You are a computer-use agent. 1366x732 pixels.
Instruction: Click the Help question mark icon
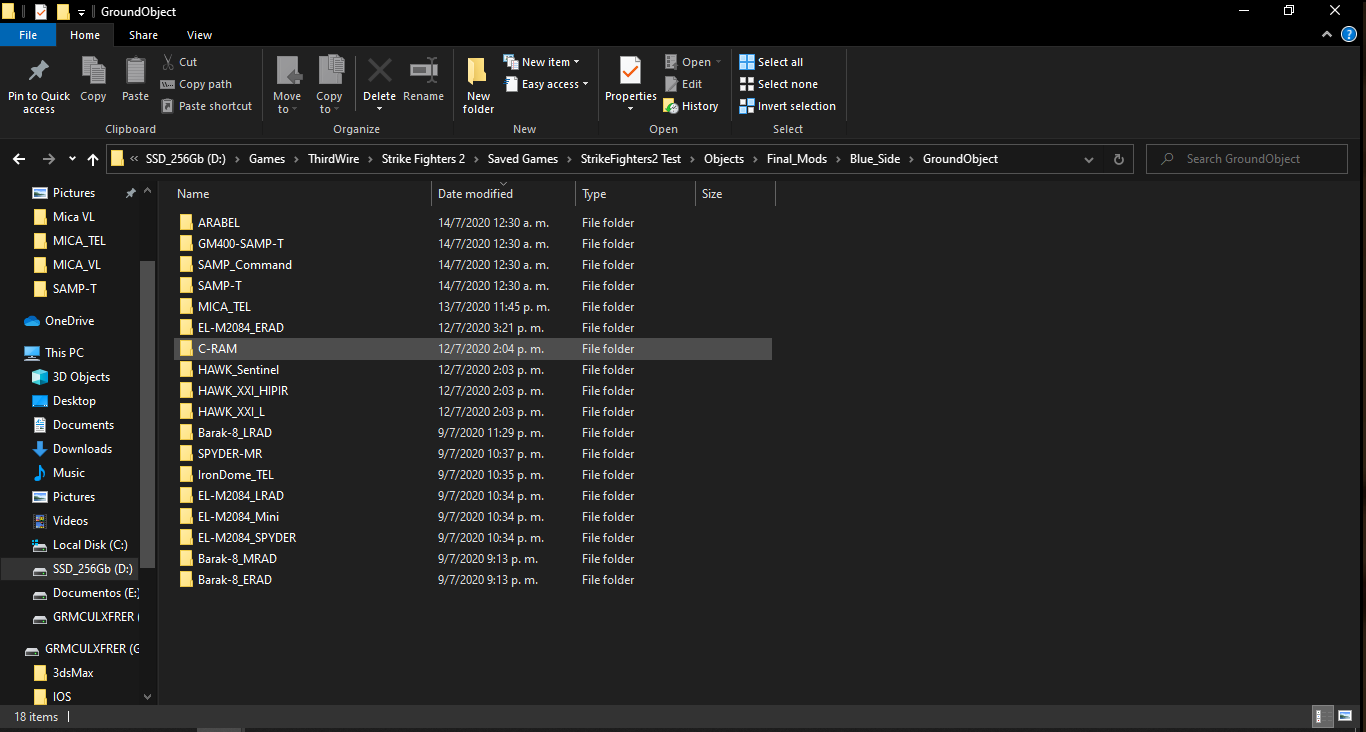pos(1349,35)
